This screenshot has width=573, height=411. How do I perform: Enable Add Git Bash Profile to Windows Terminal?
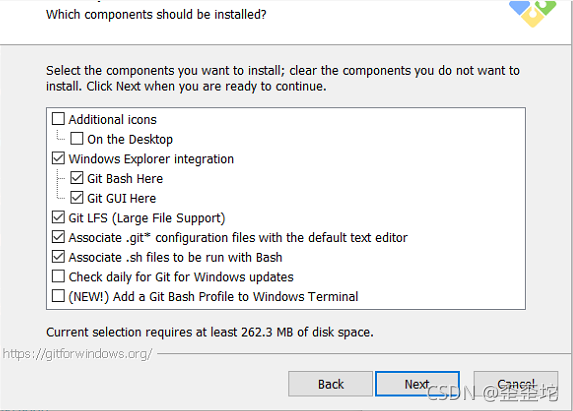tap(58, 296)
